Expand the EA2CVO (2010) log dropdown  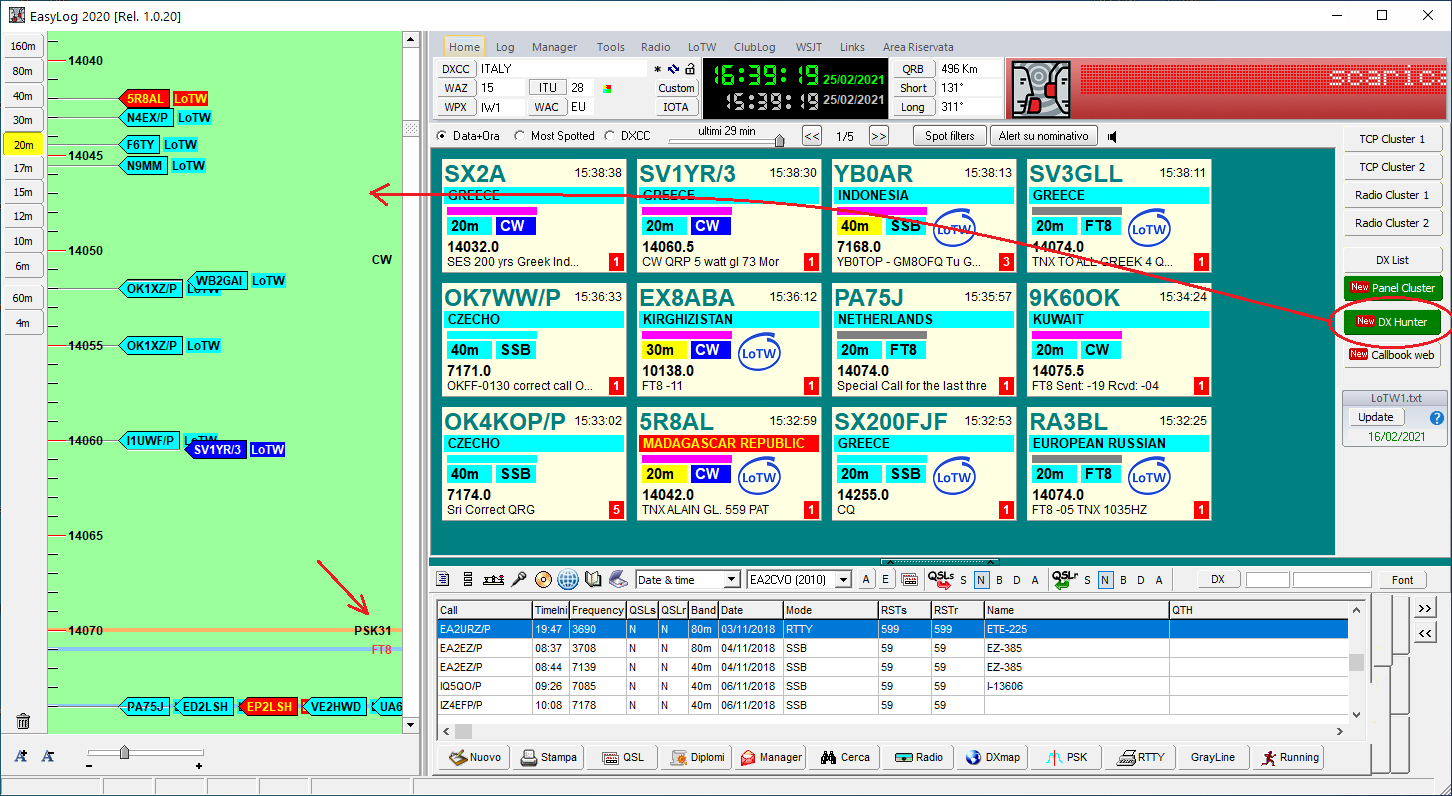[x=843, y=580]
